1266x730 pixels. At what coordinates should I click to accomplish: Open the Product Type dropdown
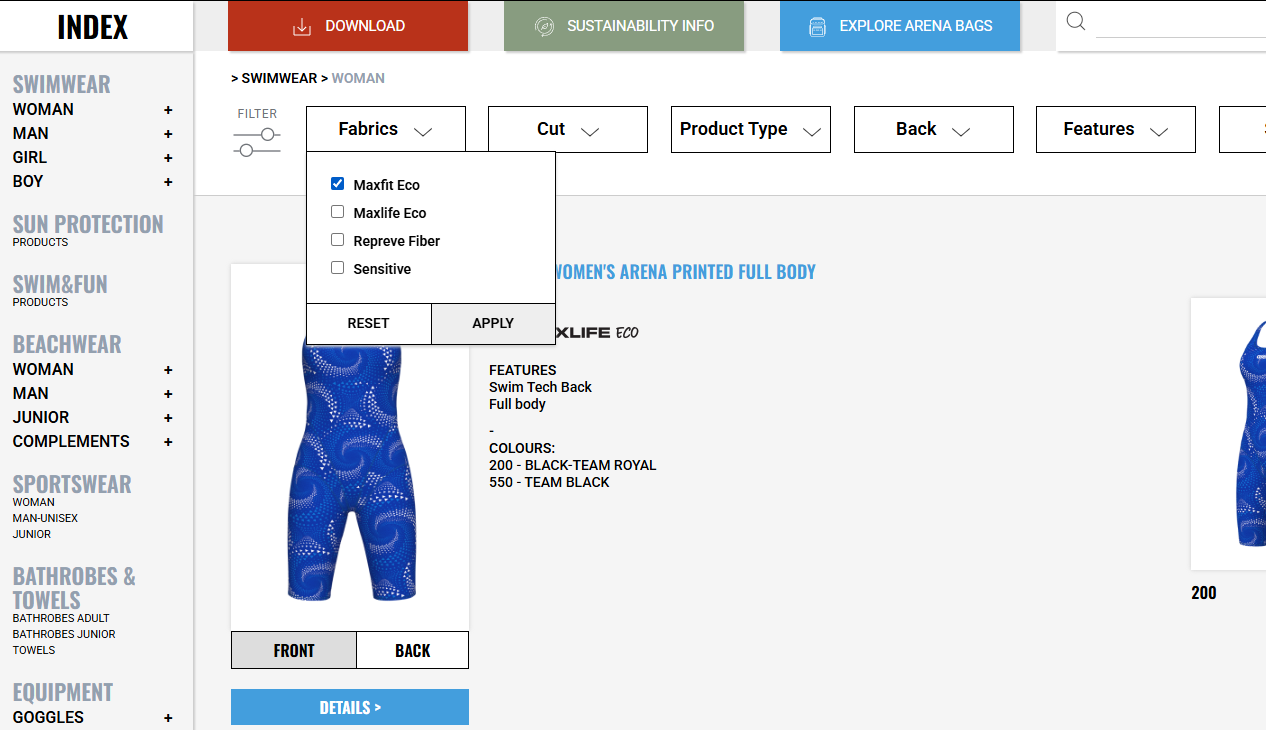coord(751,130)
